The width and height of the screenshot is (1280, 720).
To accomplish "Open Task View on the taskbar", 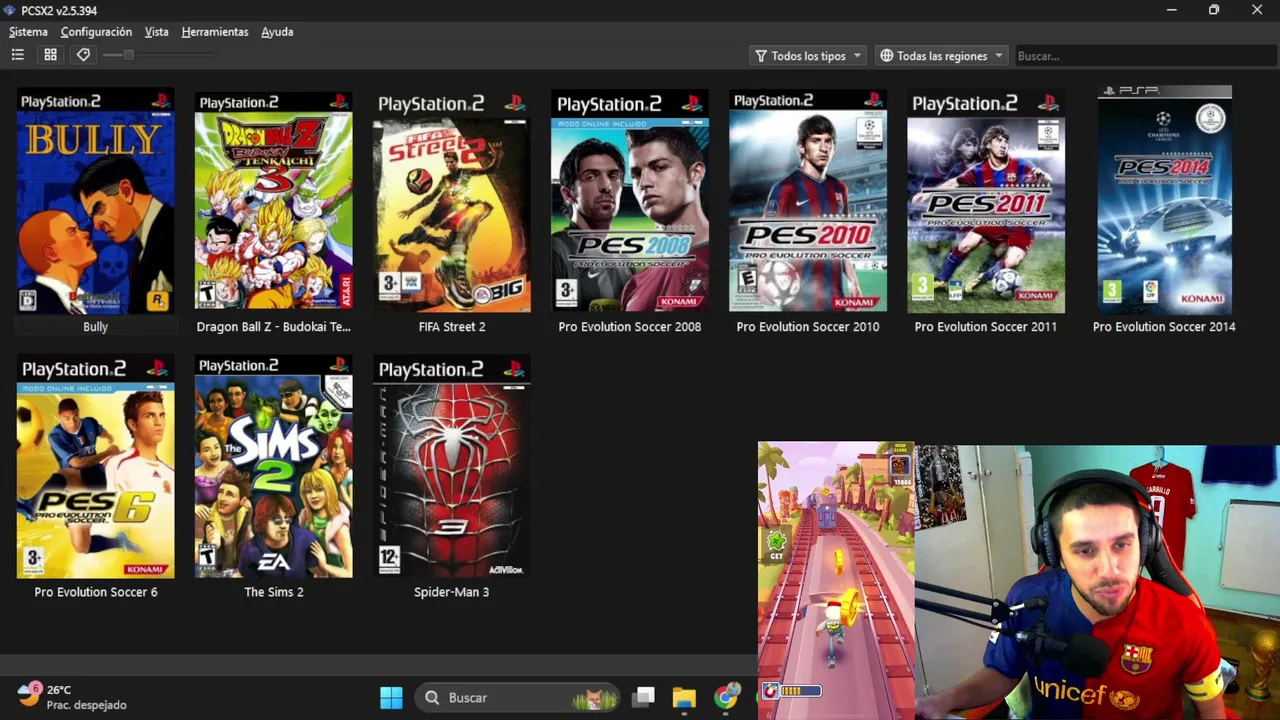I will (643, 697).
